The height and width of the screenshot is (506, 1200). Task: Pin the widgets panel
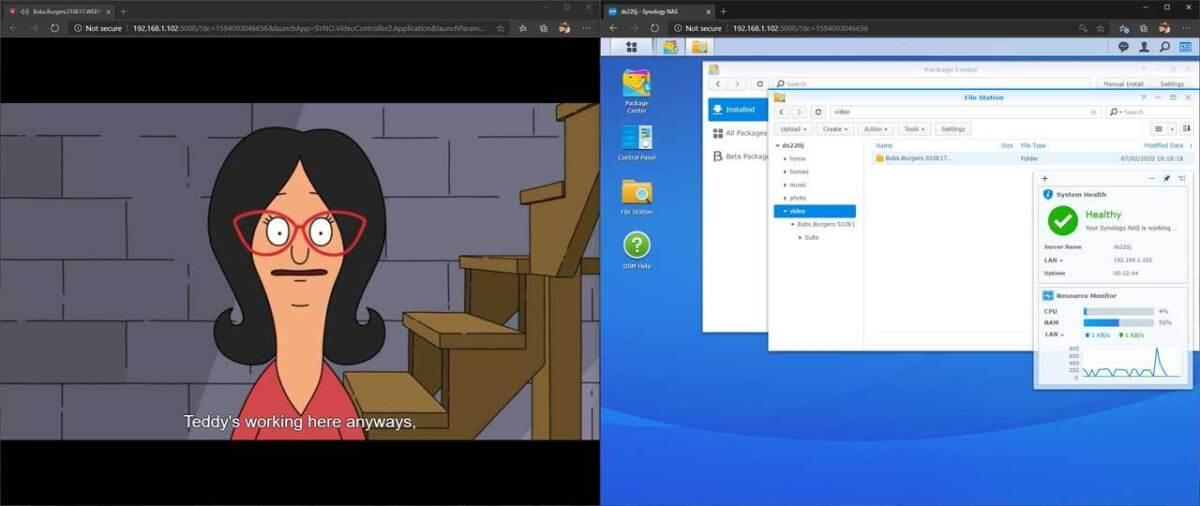1166,178
